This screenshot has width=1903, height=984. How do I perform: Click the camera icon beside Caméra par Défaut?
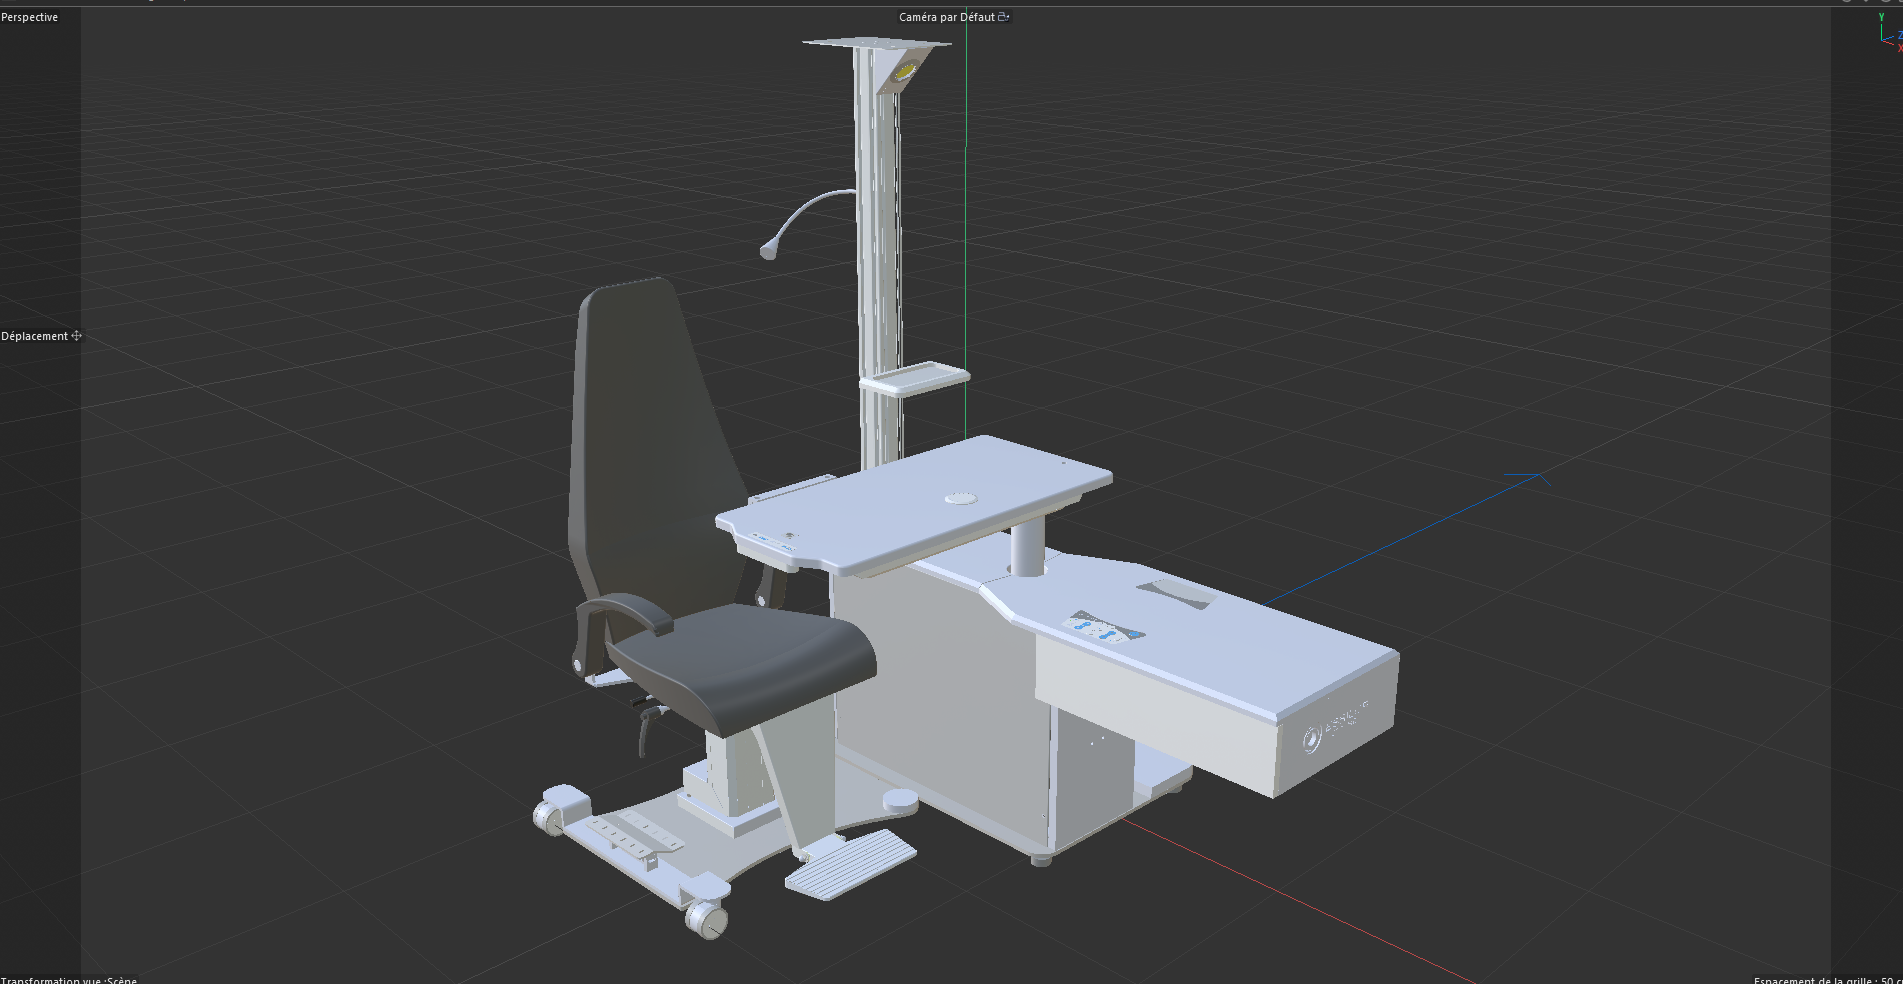(1004, 17)
